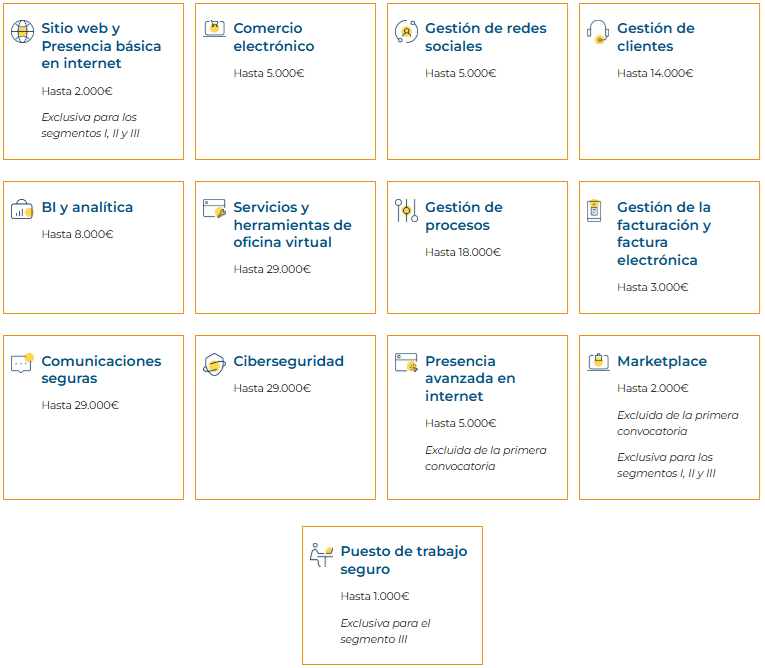Click the electronic invoice document icon
This screenshot has width=765, height=668.
click(x=594, y=210)
